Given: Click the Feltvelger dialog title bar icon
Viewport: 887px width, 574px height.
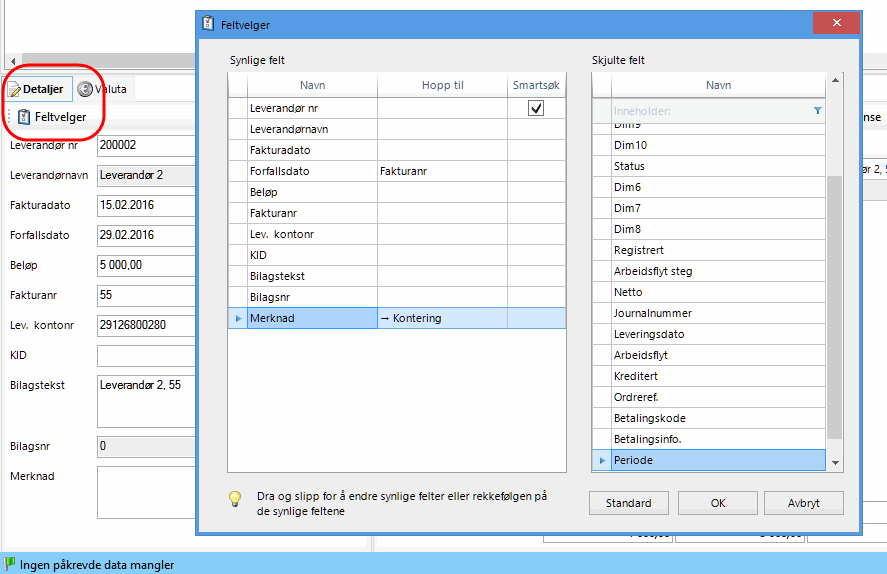Looking at the screenshot, I should (208, 24).
